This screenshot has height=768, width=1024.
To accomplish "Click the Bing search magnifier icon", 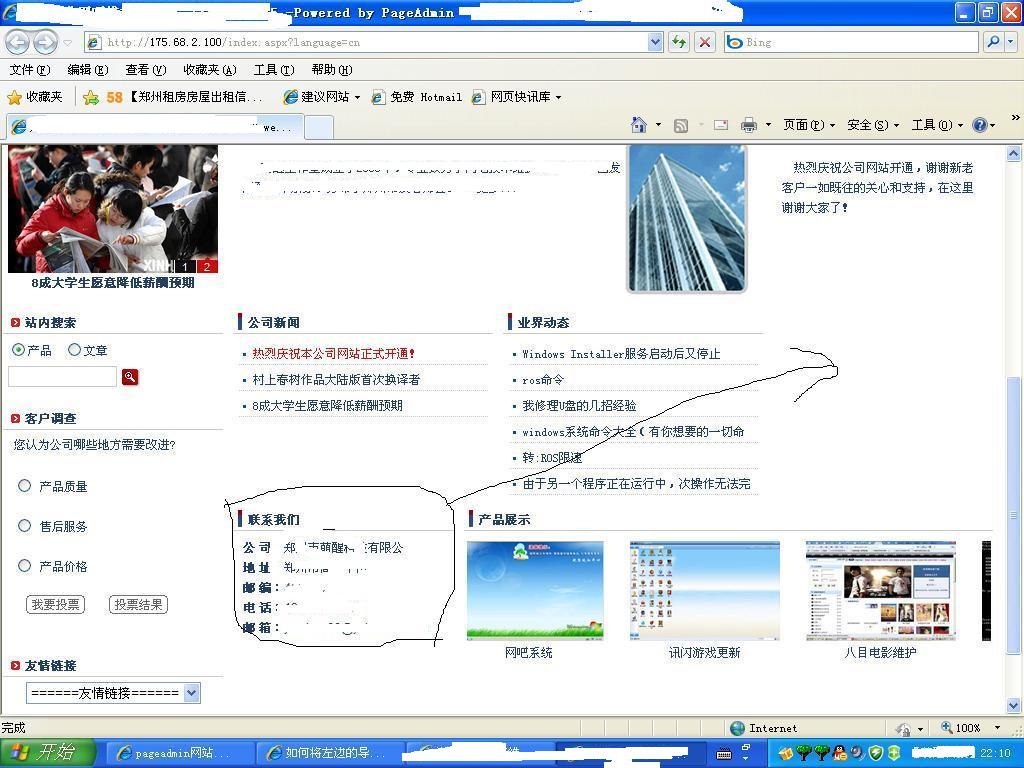I will [993, 42].
